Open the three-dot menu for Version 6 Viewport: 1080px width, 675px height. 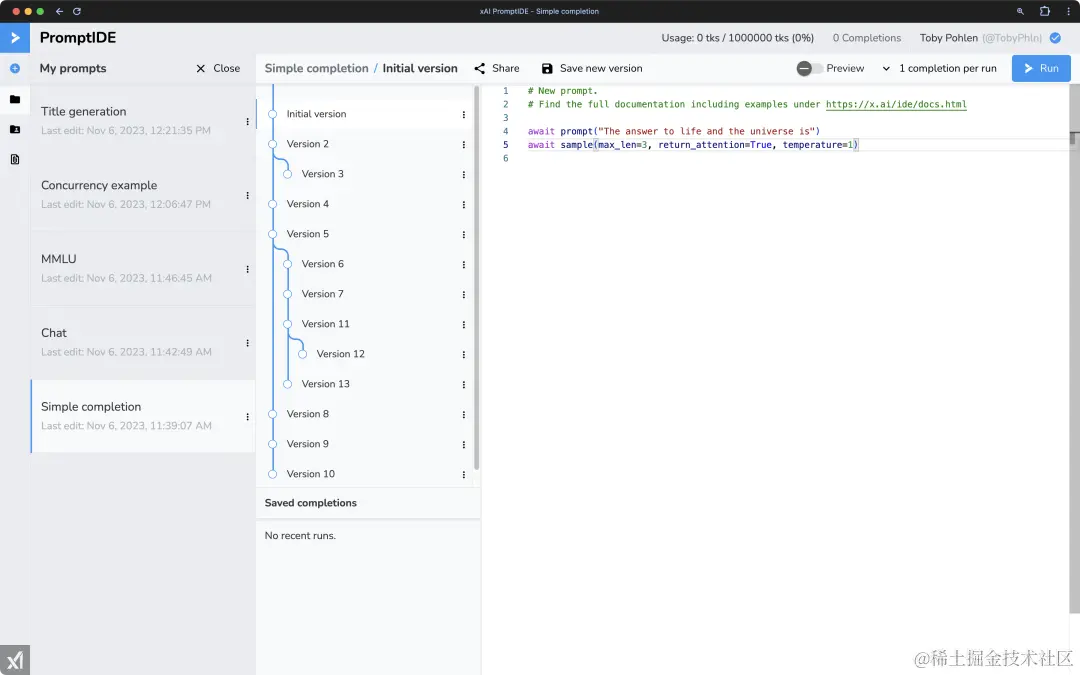pos(464,264)
